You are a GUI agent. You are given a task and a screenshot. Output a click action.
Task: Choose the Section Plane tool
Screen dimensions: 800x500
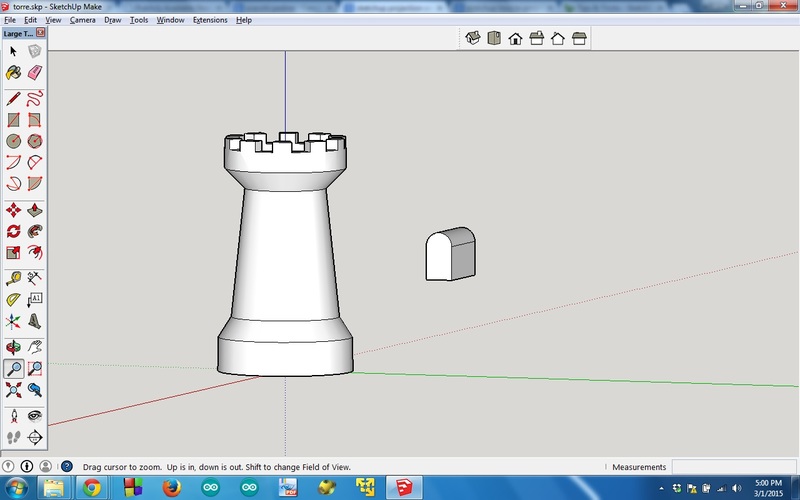tap(34, 437)
